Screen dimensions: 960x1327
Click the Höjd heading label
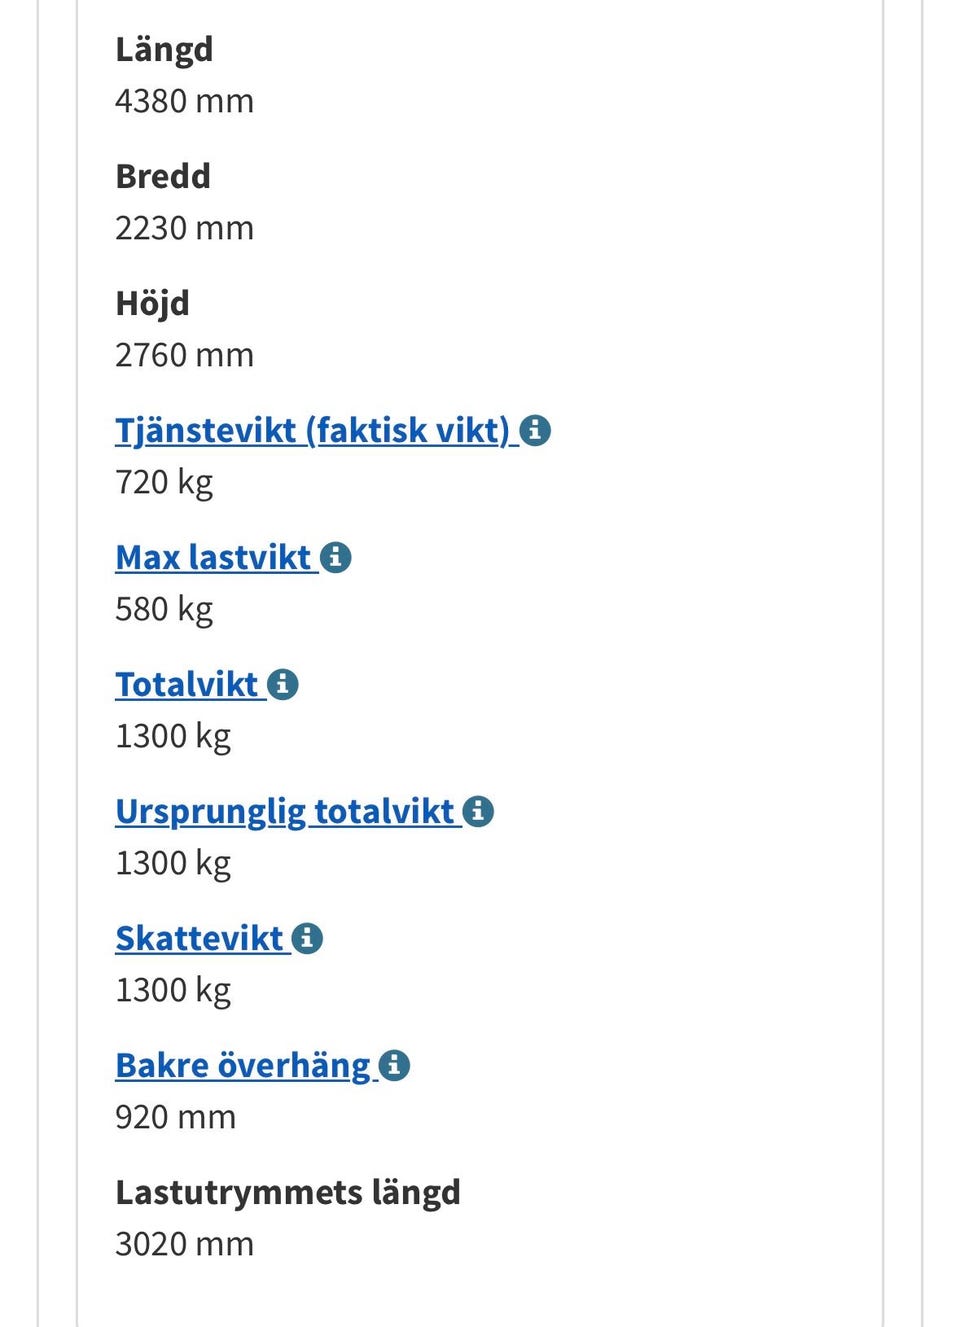click(x=152, y=303)
